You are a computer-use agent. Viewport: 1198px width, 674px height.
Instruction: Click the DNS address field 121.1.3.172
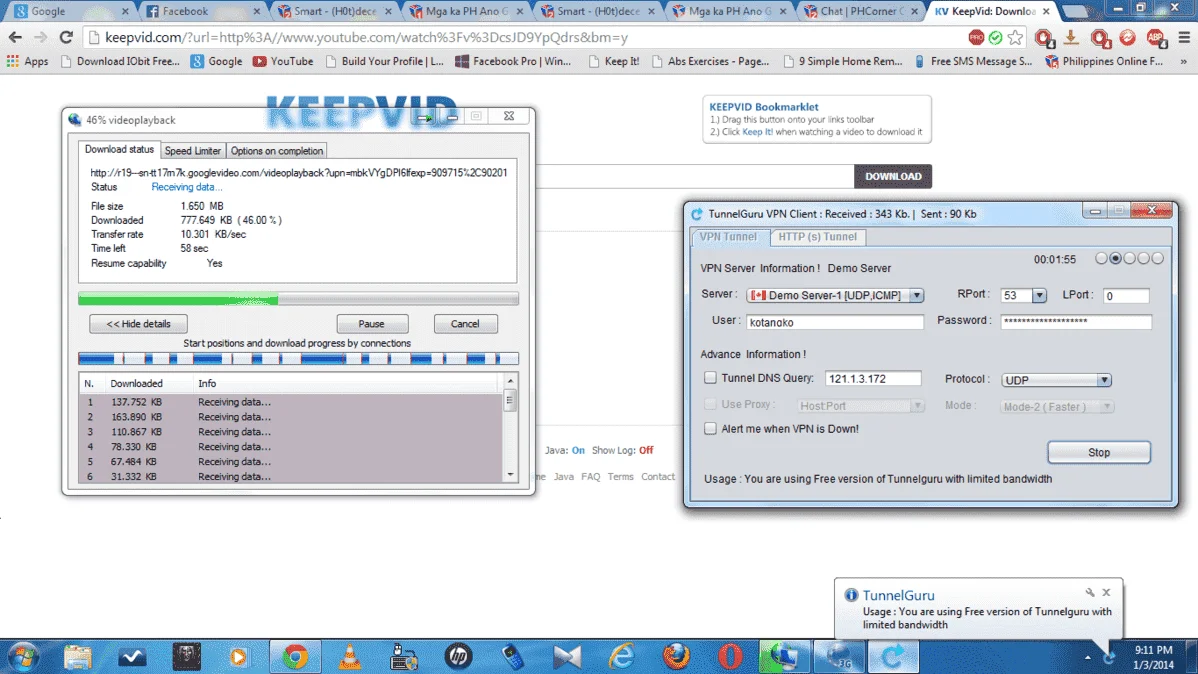(x=873, y=379)
